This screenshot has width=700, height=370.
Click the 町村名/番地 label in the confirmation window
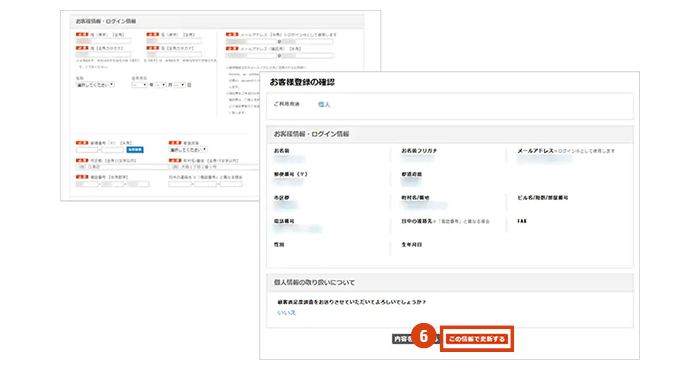click(415, 198)
